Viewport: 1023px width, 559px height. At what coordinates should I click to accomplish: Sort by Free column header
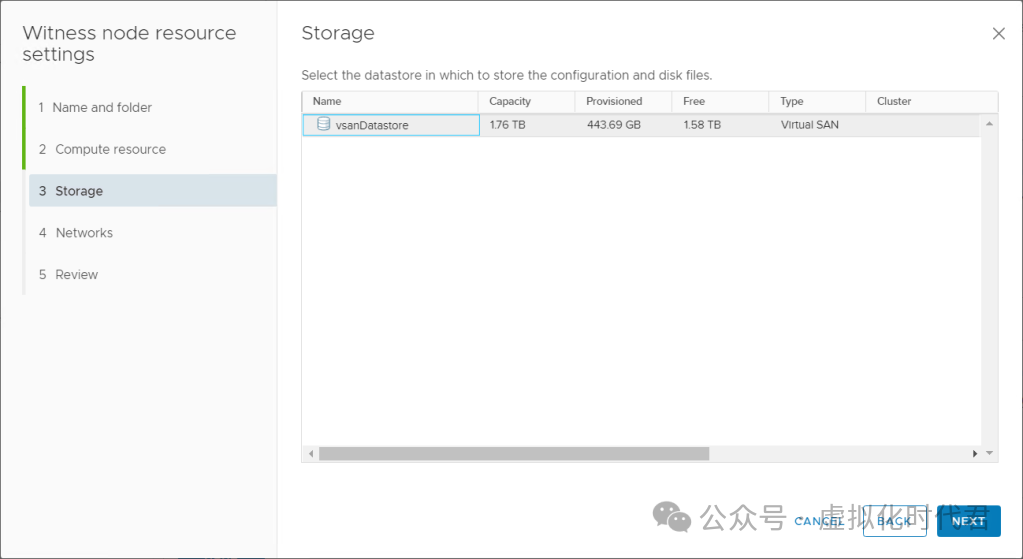tap(694, 101)
